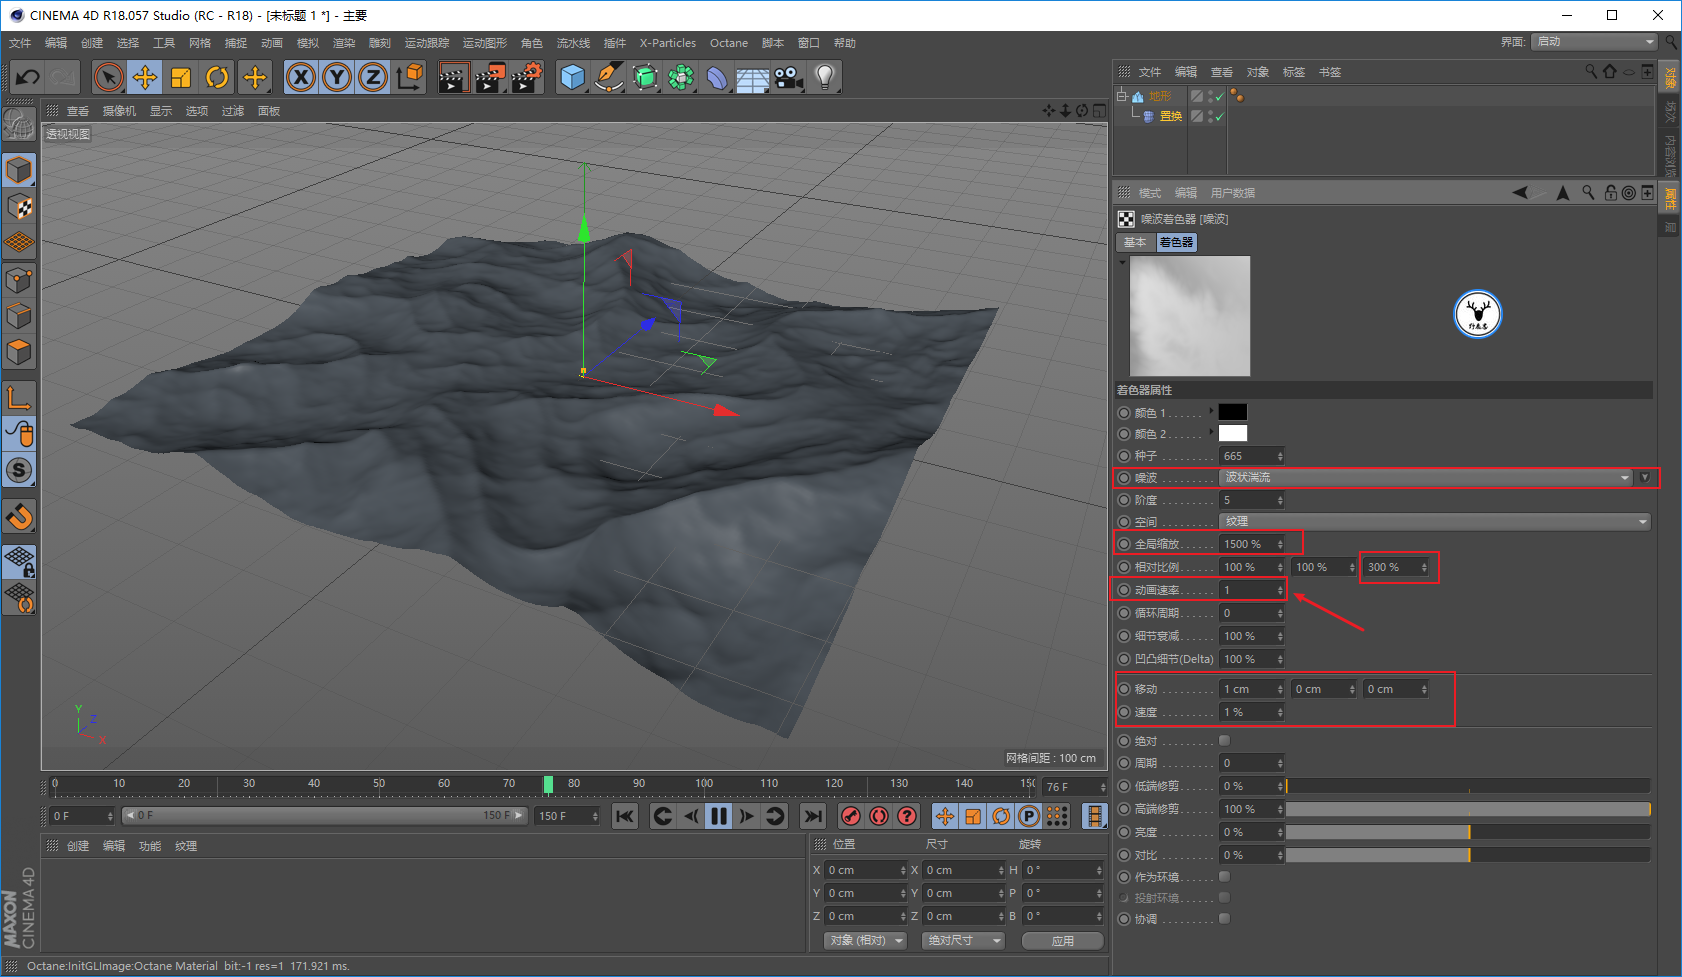The image size is (1682, 977).
Task: Select the Rotate tool
Action: 217,77
